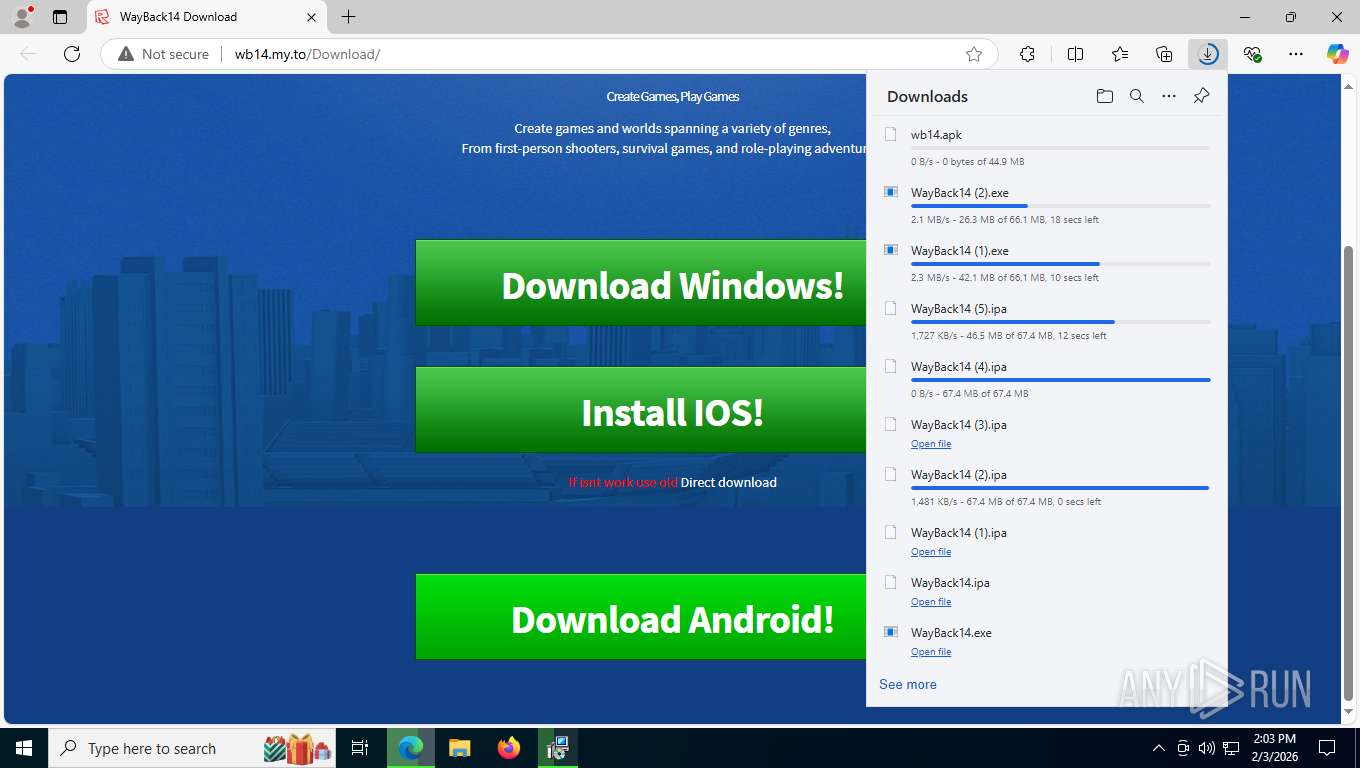The image size is (1360, 768).
Task: Open the Favorites list icon
Action: tap(1120, 54)
